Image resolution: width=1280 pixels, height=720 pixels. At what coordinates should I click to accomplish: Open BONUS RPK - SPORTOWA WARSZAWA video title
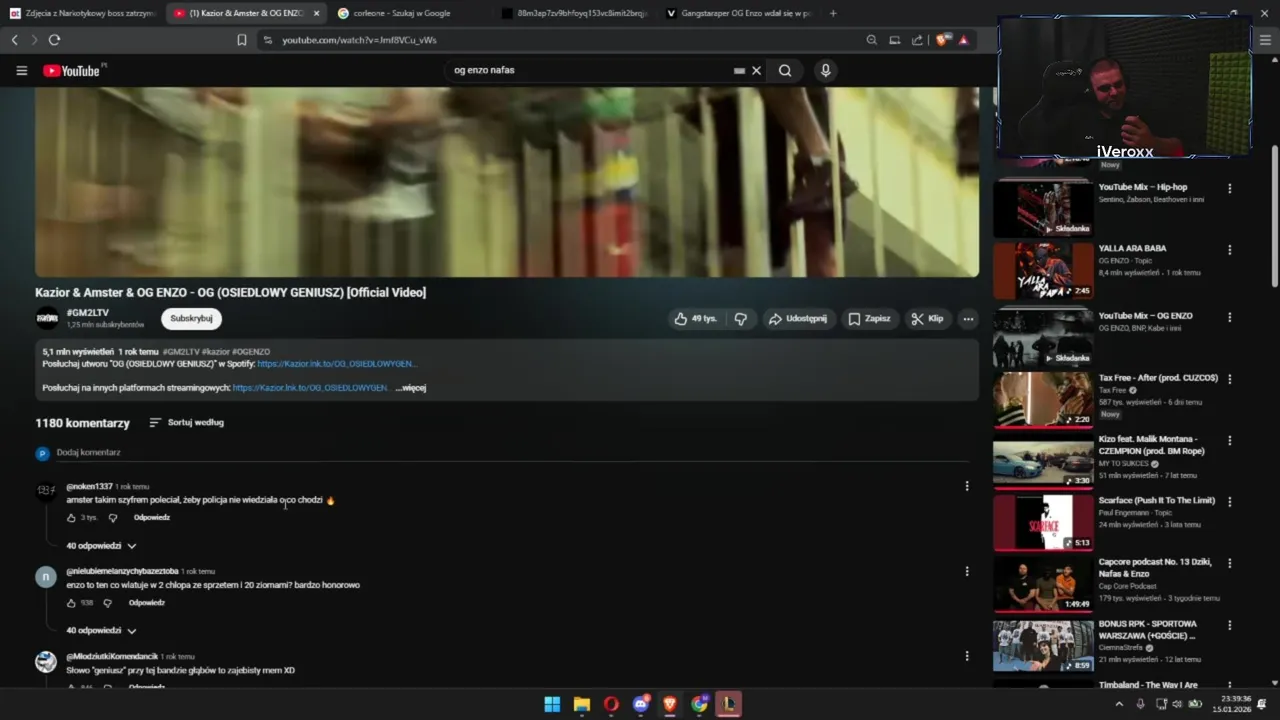1148,630
